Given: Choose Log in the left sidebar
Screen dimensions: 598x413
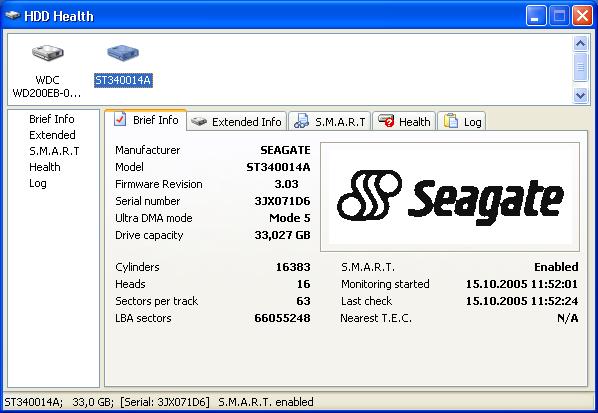Looking at the screenshot, I should pyautogui.click(x=38, y=183).
